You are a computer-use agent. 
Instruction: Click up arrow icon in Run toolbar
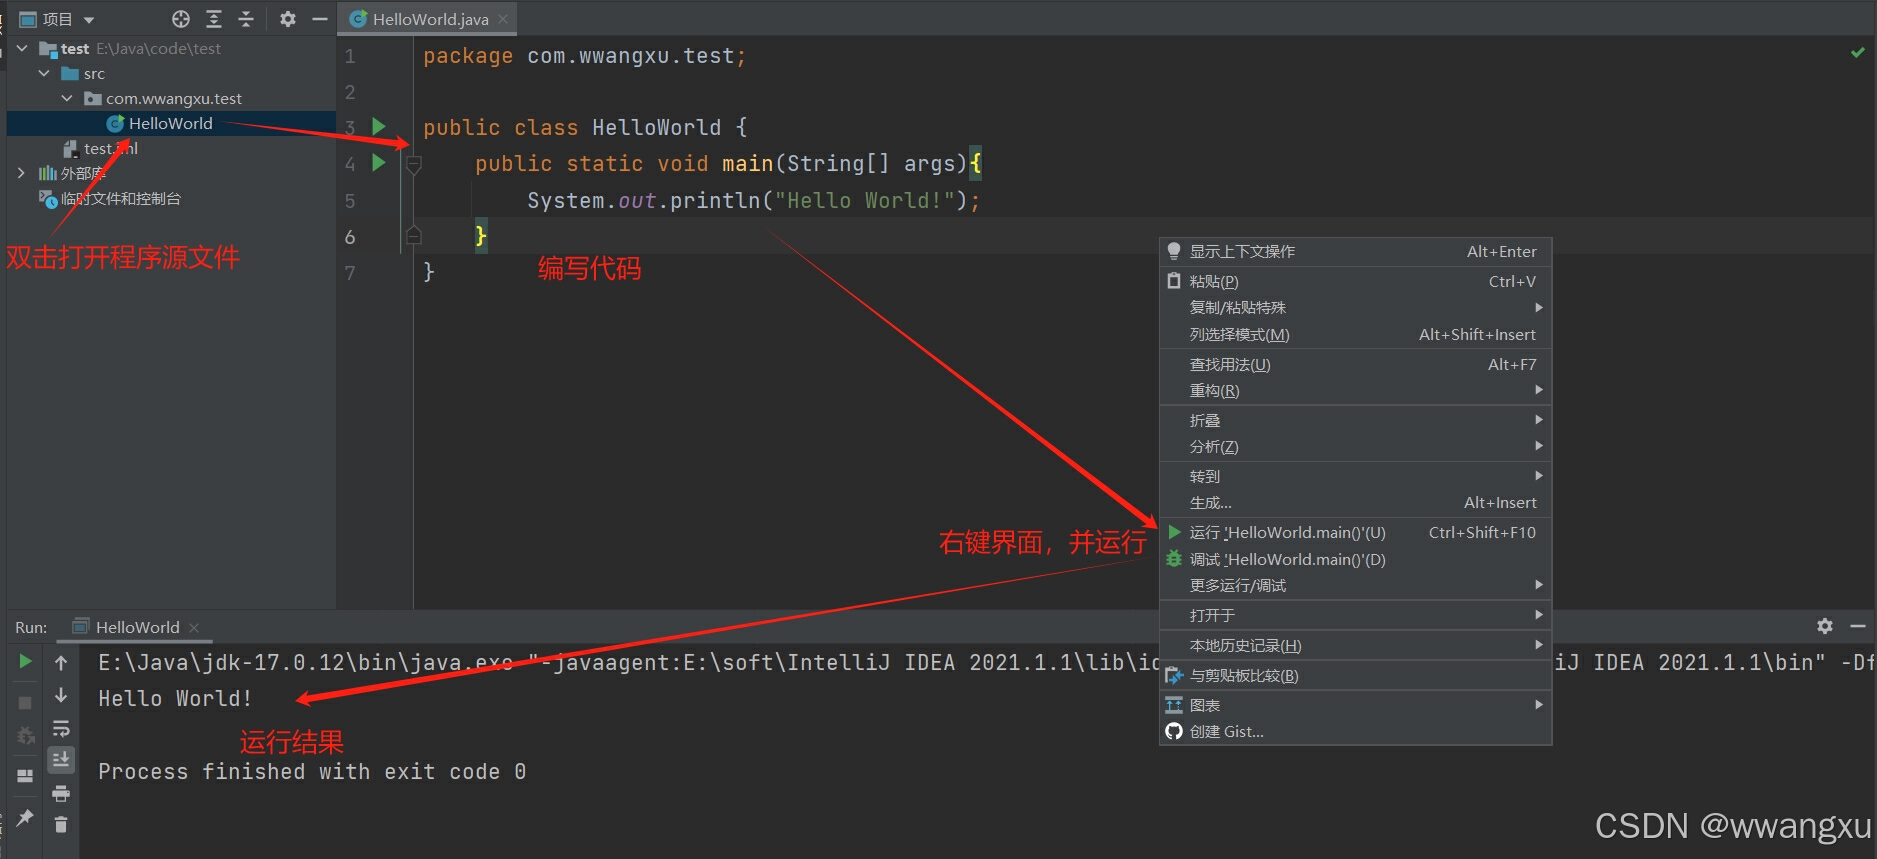pyautogui.click(x=61, y=662)
